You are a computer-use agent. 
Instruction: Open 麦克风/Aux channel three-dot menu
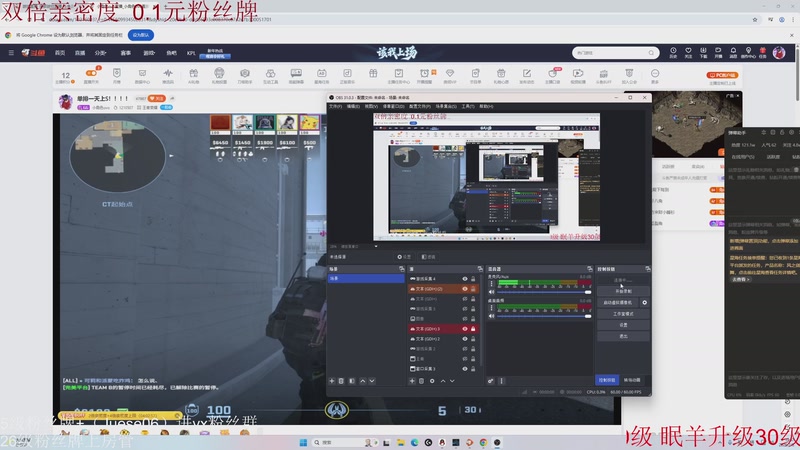492,284
